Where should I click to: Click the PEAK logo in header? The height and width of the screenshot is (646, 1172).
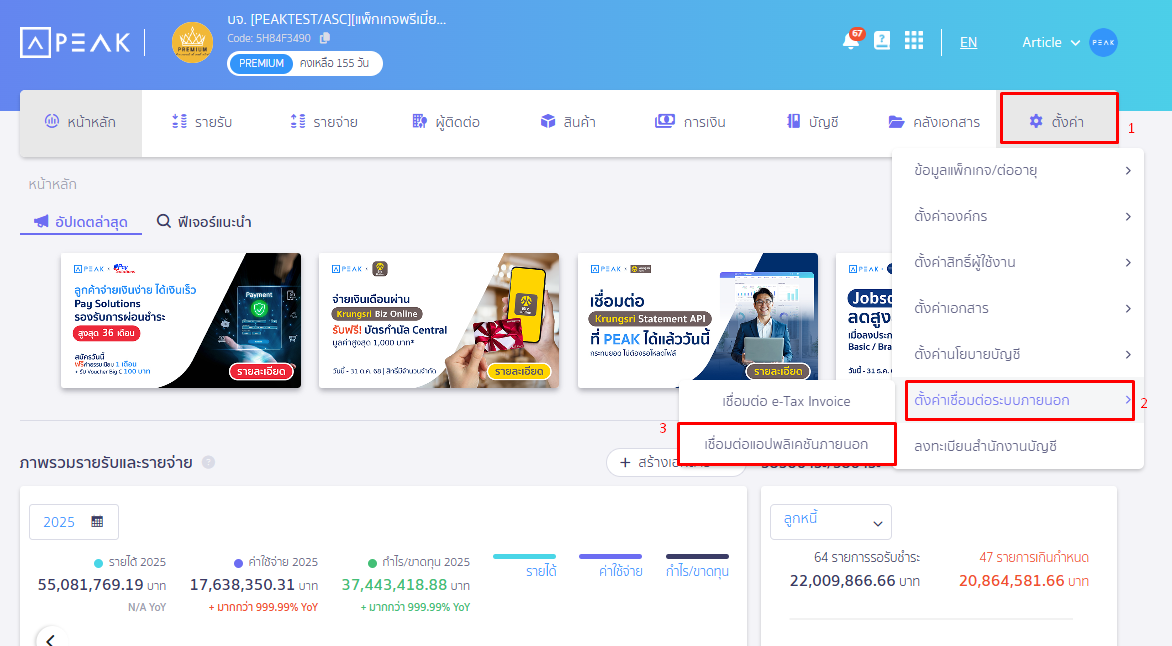coord(76,42)
